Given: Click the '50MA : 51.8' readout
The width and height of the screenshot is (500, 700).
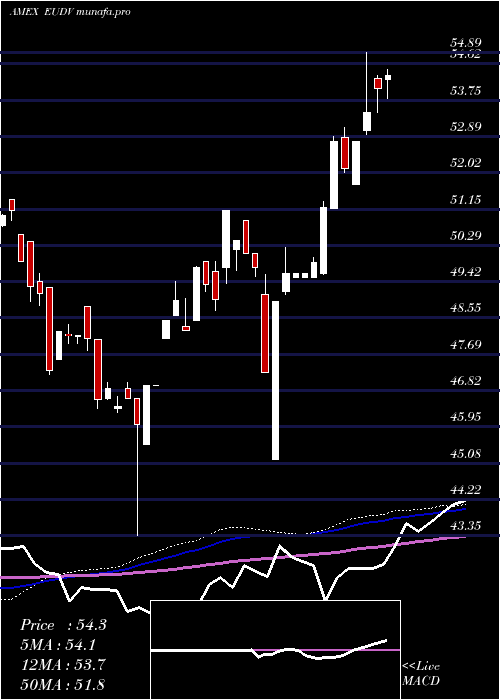Looking at the screenshot, I should pos(63,684).
